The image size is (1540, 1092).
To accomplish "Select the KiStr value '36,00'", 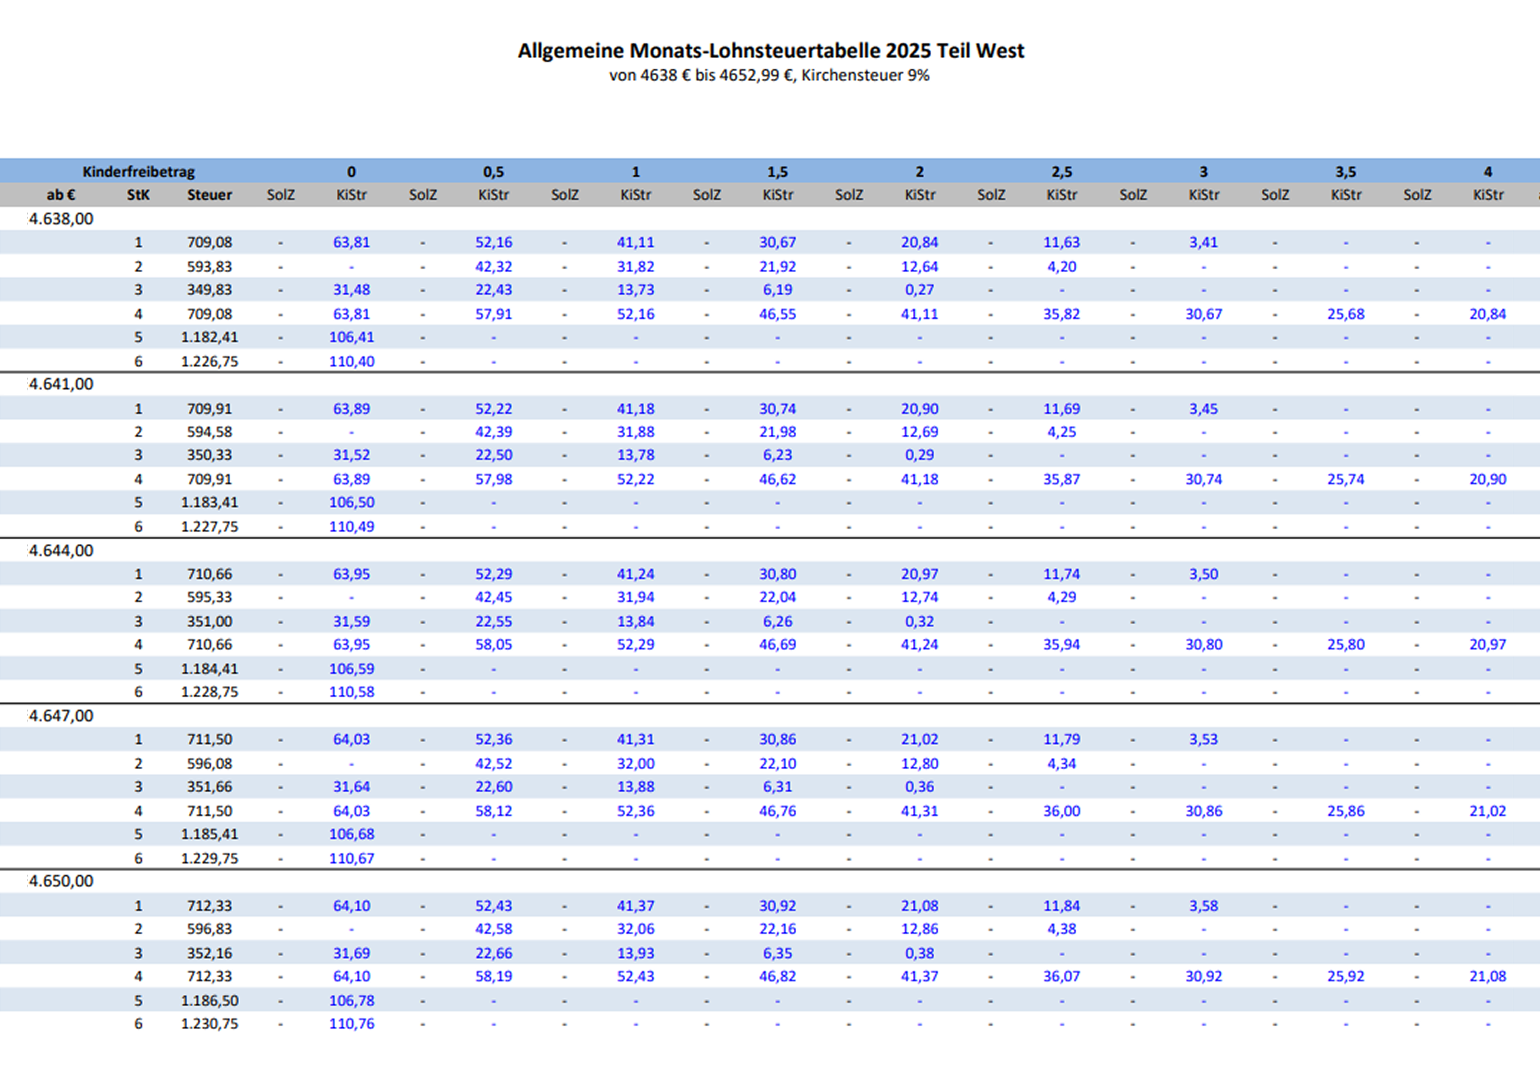I will (1061, 811).
